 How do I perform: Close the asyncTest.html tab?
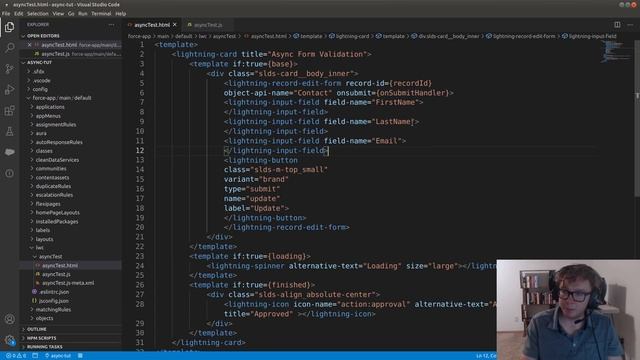coord(175,25)
